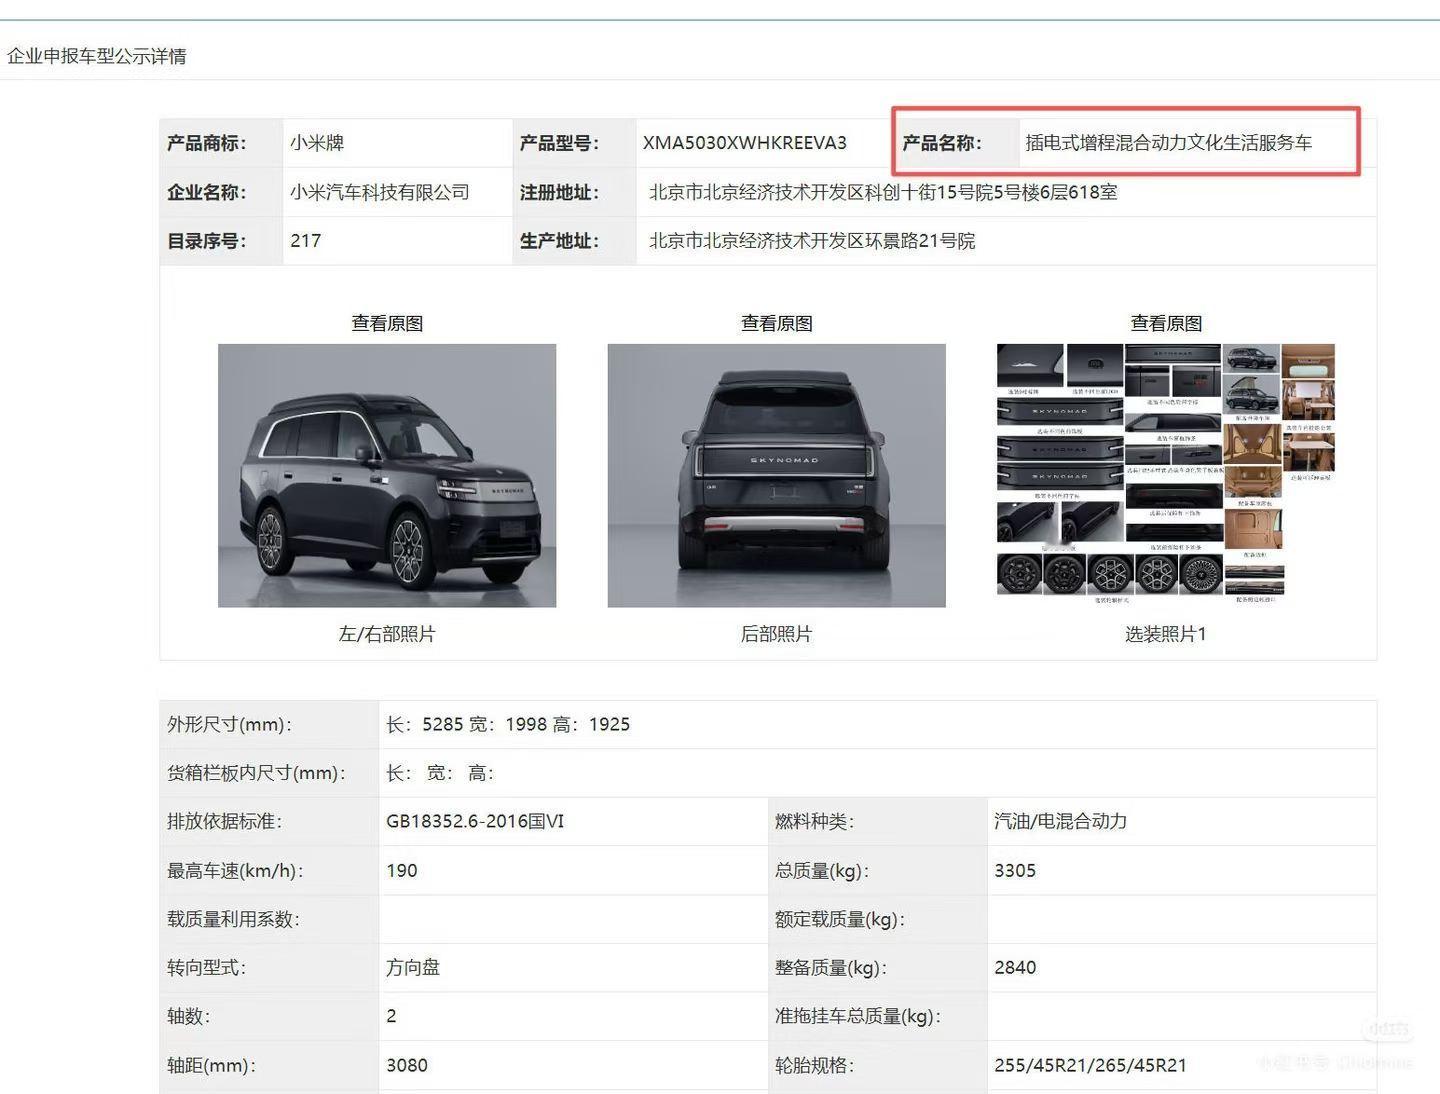Click the 排放依据标准 label
Image resolution: width=1440 pixels, height=1094 pixels.
pos(224,821)
